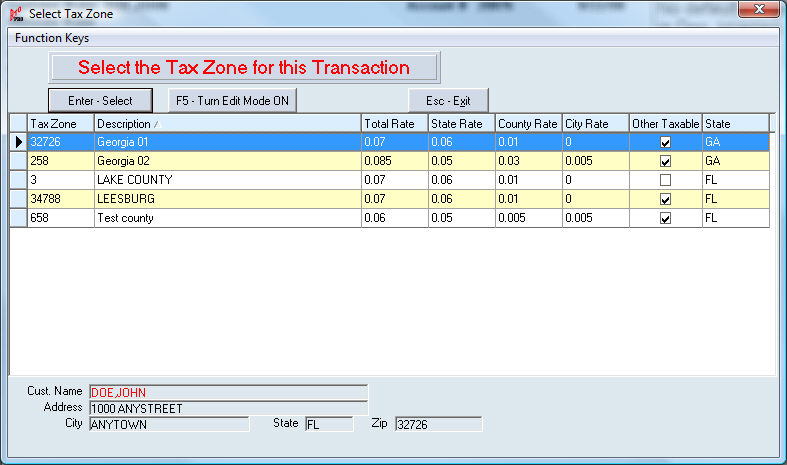
Task: Close the Select Tax Zone window
Action: 757,12
